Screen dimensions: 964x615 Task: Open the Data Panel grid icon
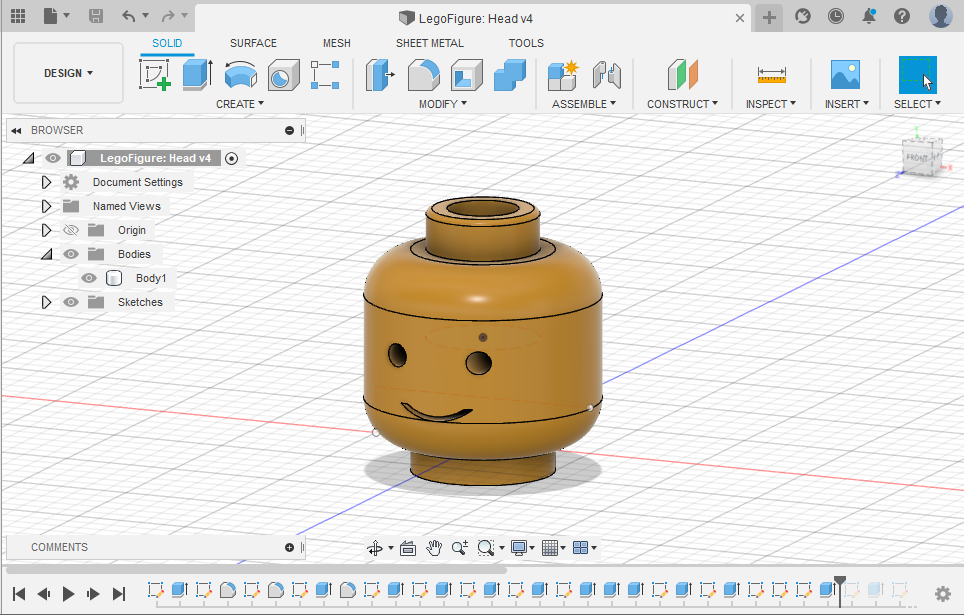coord(18,17)
